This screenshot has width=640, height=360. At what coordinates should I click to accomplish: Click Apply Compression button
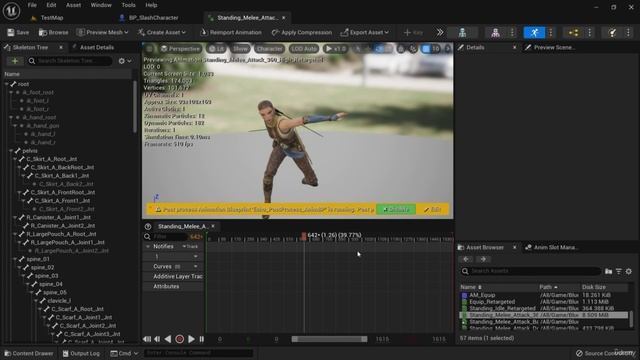(x=302, y=32)
